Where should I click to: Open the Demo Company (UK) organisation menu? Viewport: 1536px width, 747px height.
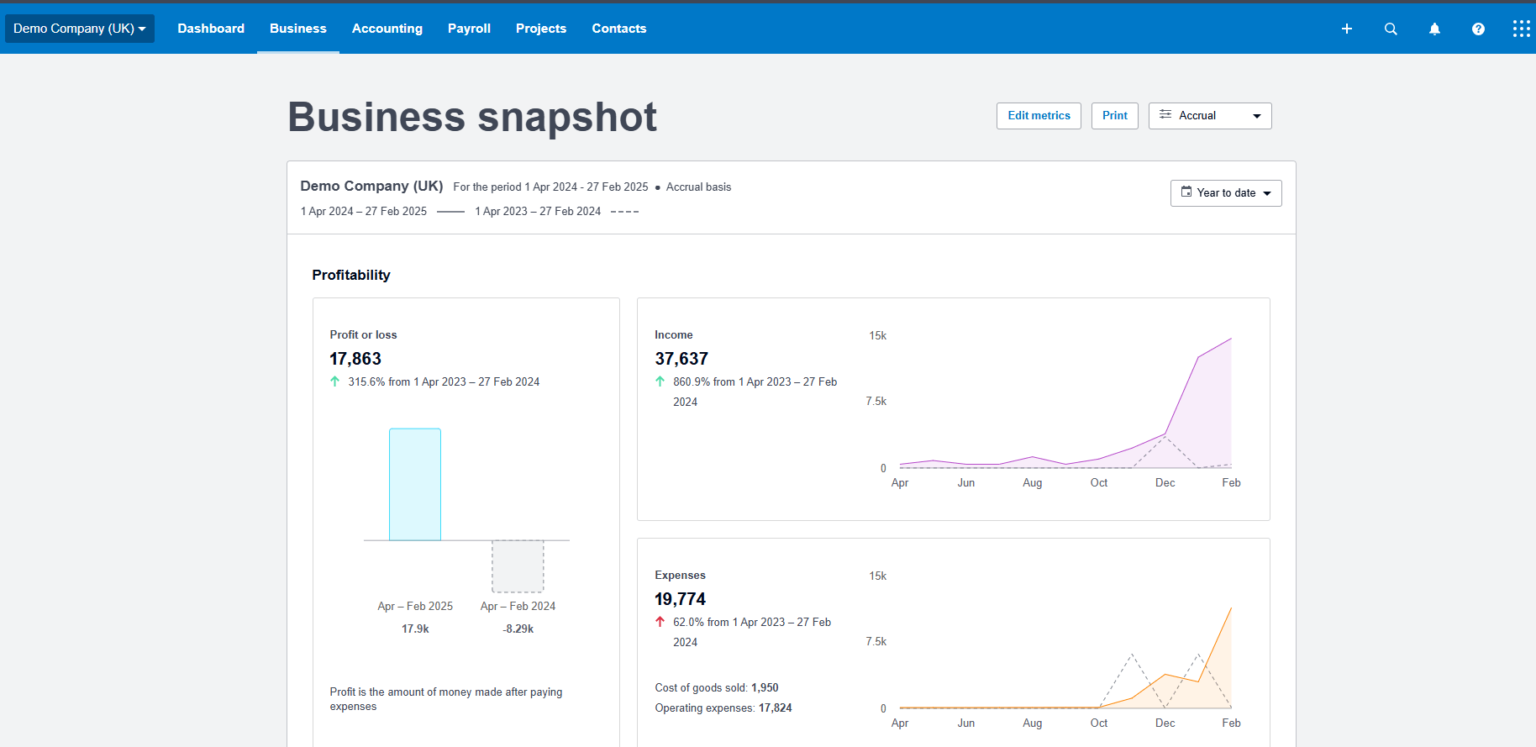coord(79,28)
